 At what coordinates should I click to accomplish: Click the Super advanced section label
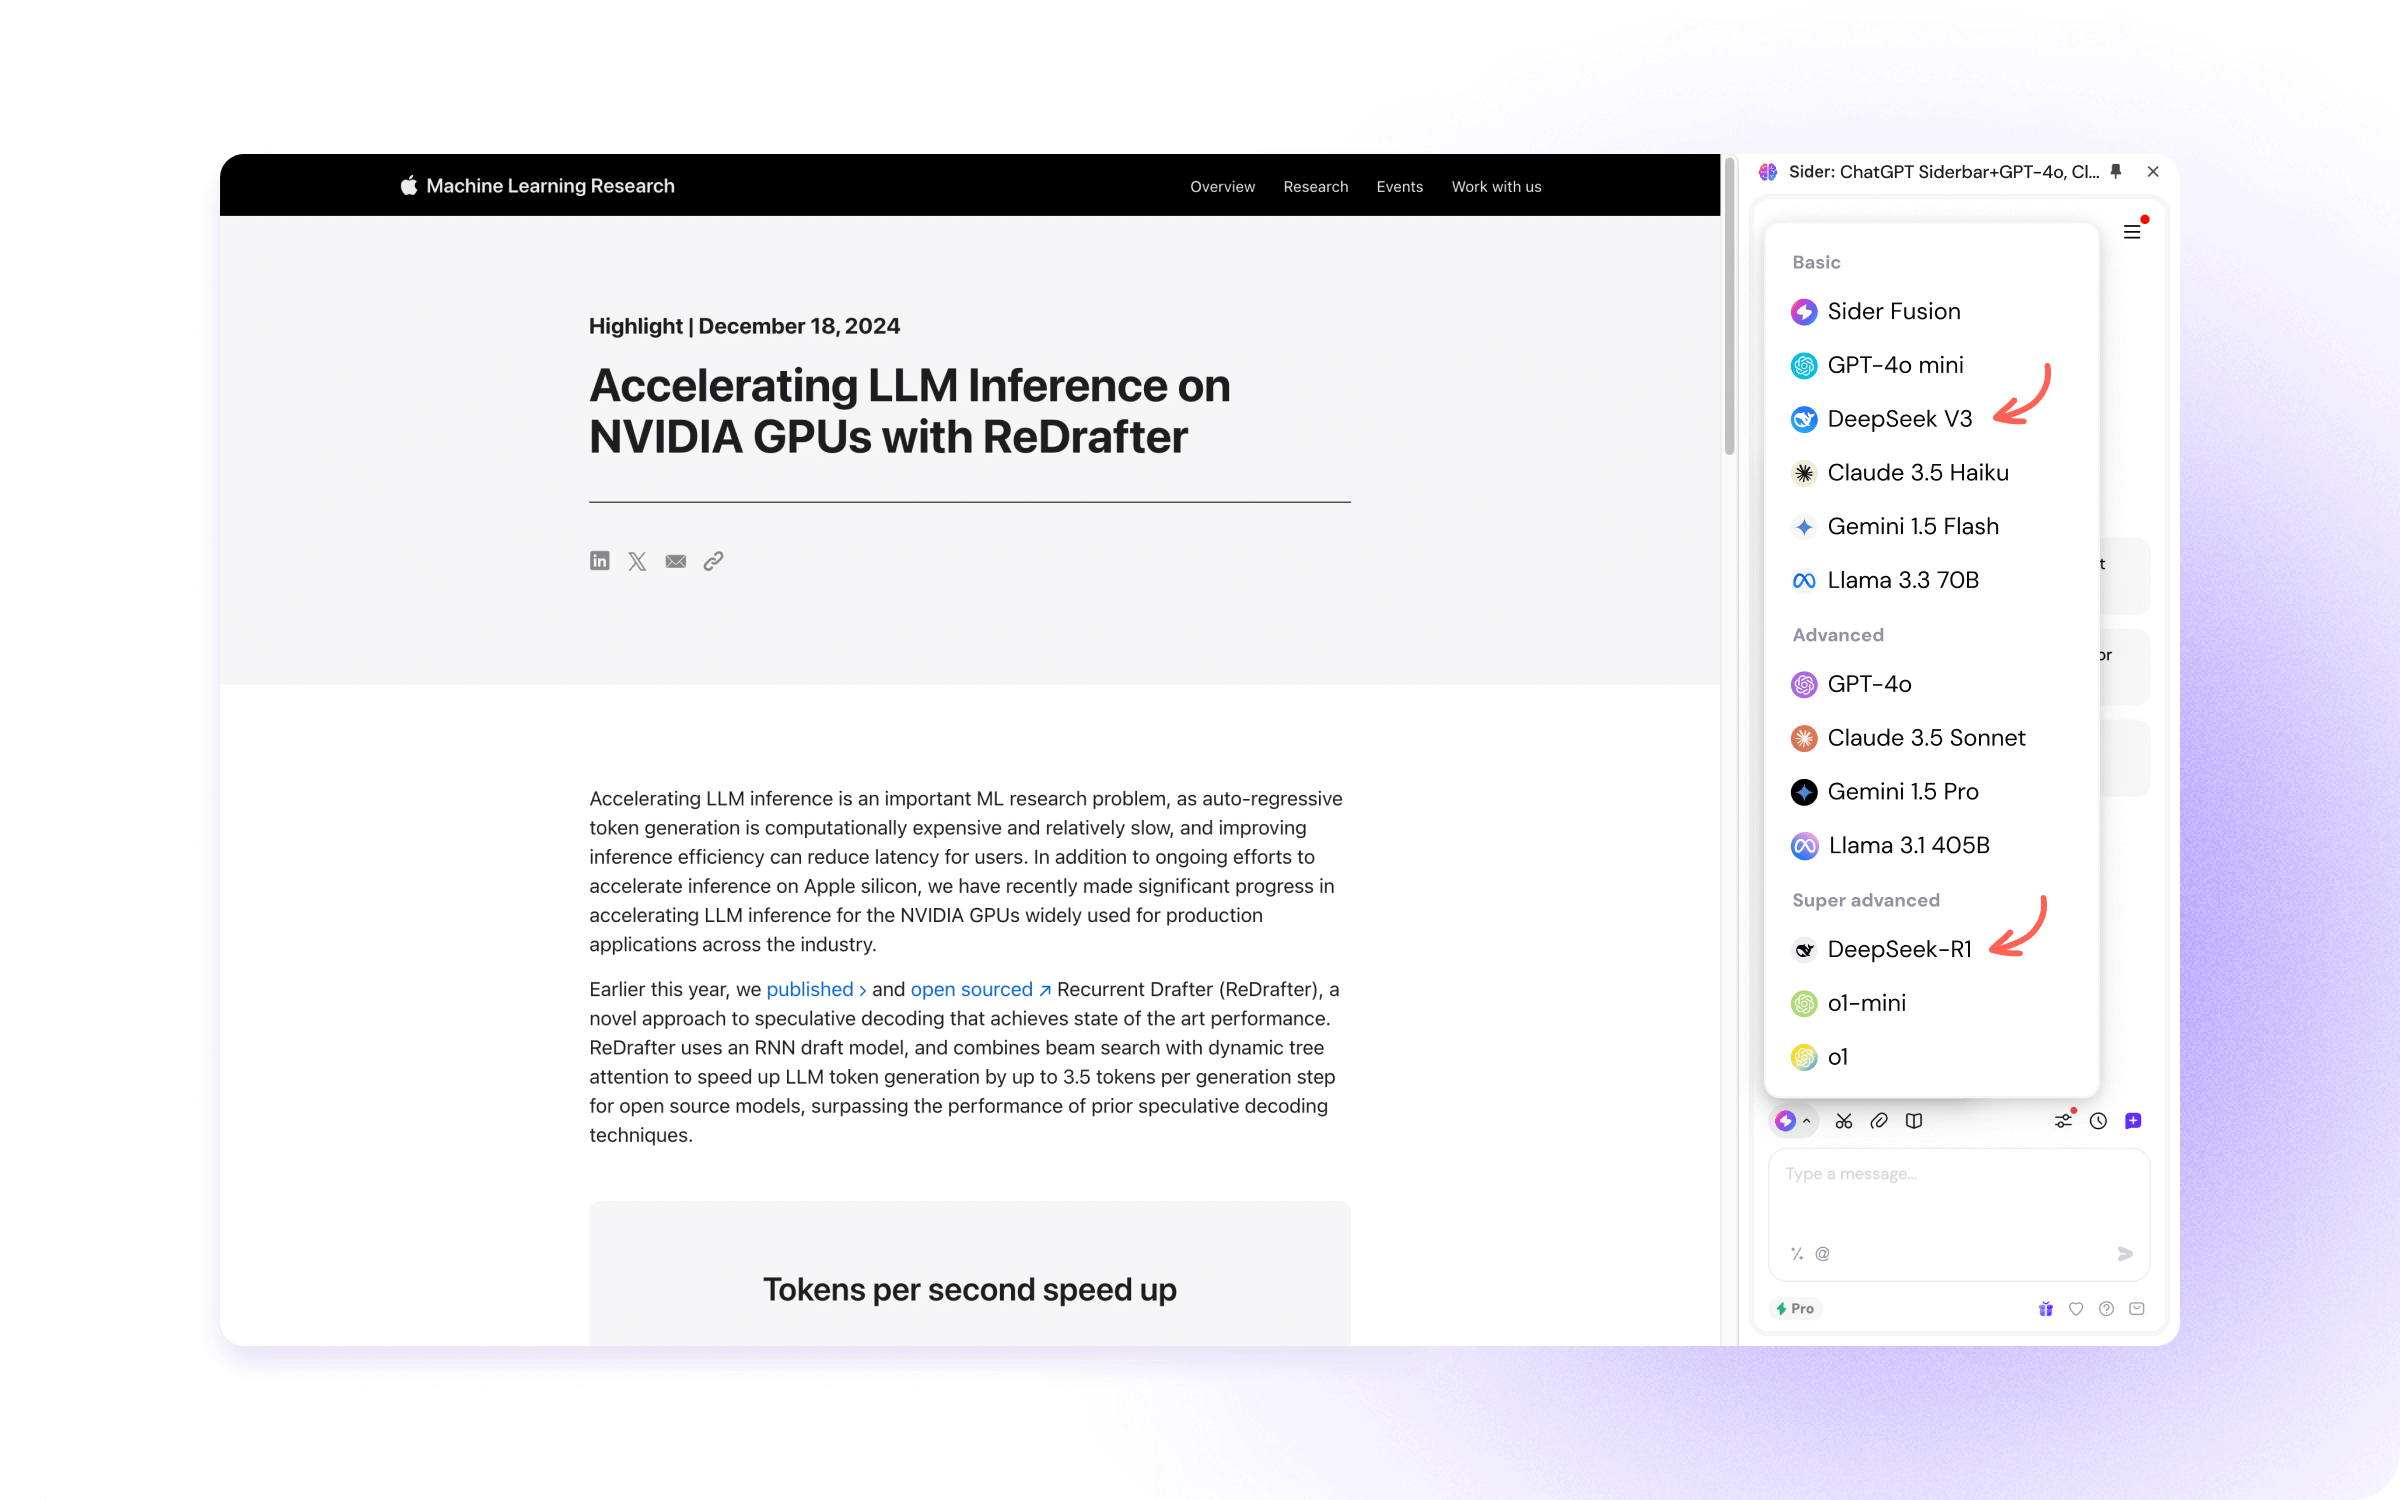tap(1865, 900)
